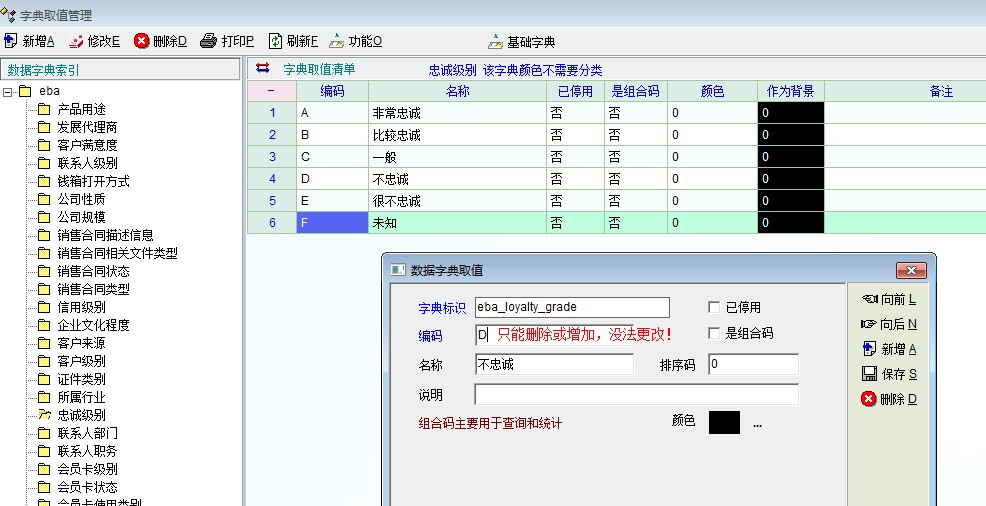Viewport: 986px width, 506px height.
Task: Close the 数据字典取值 dialog
Action: (910, 270)
